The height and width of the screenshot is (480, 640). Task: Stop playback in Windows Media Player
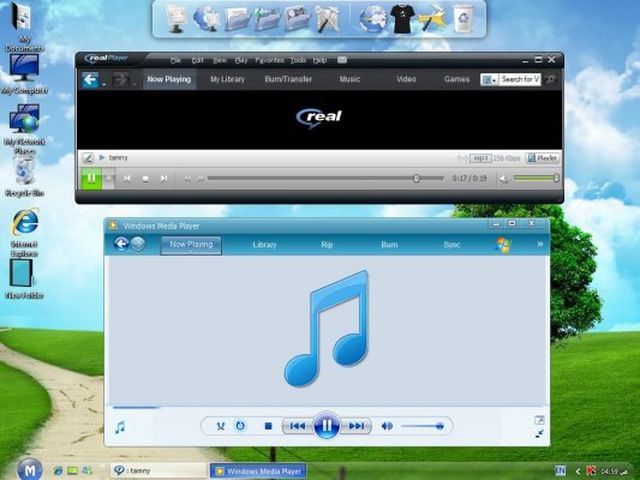click(268, 426)
